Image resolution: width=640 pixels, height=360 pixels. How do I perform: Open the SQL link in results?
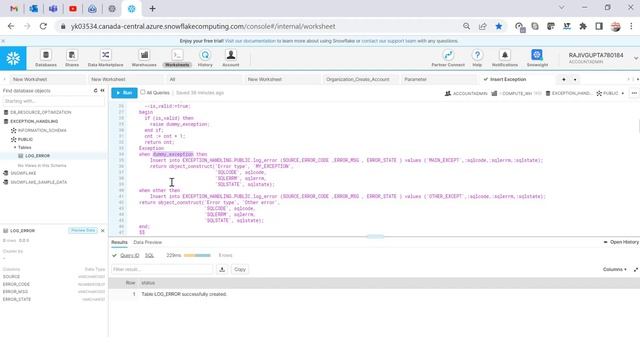(x=149, y=256)
